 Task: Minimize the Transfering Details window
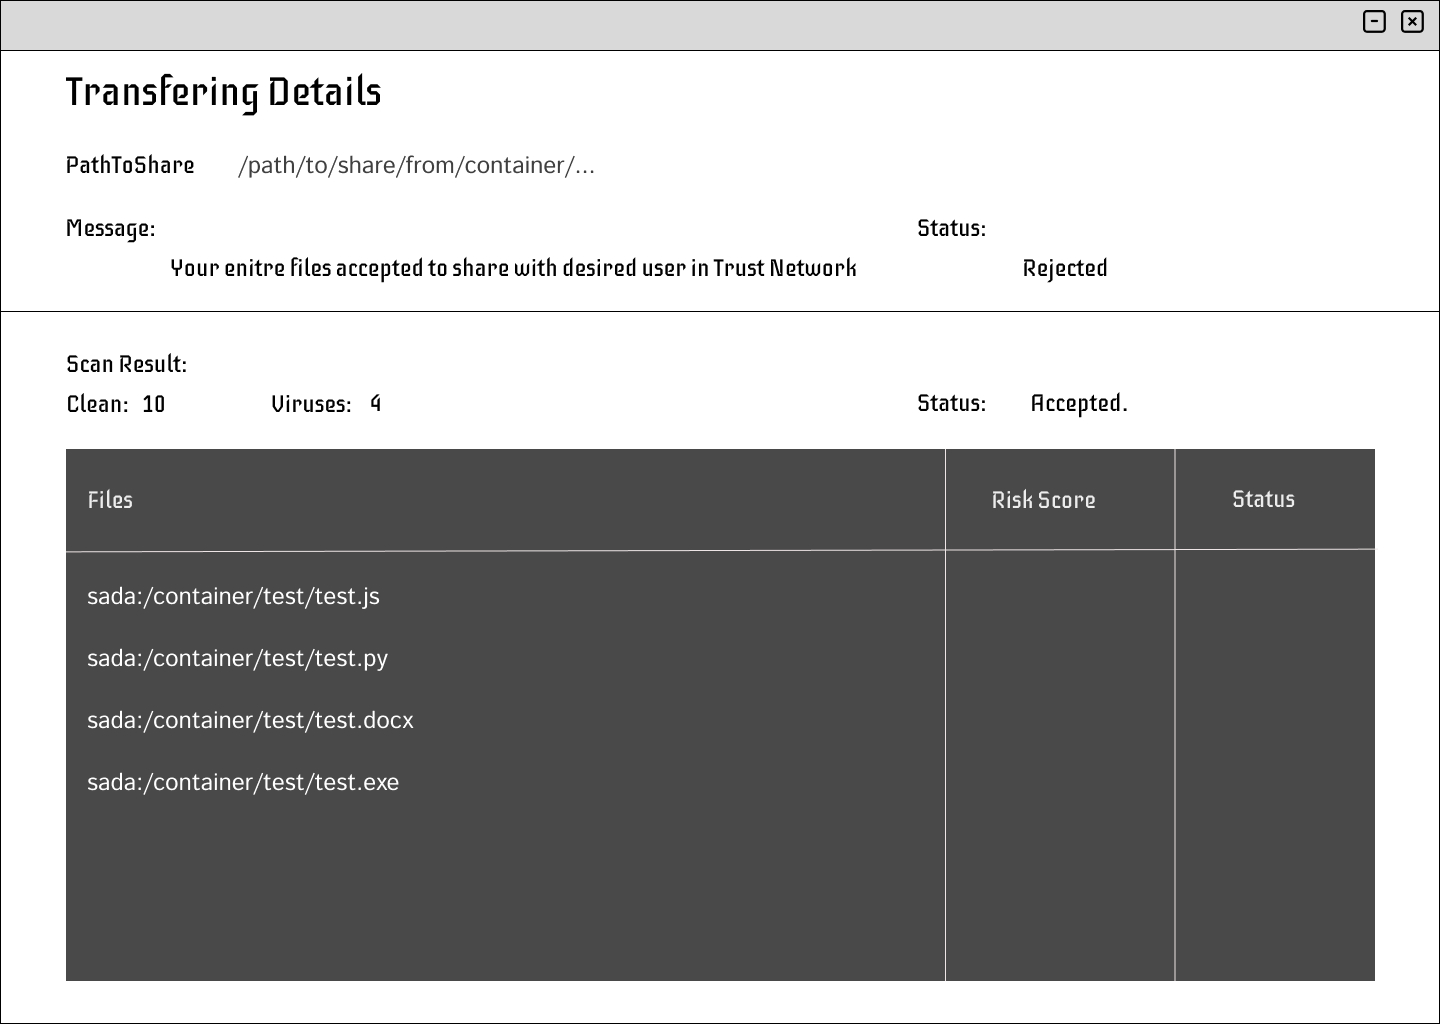(x=1374, y=21)
